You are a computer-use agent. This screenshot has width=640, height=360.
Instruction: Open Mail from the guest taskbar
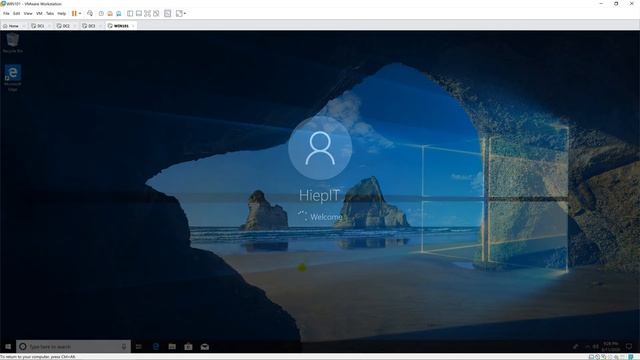204,347
